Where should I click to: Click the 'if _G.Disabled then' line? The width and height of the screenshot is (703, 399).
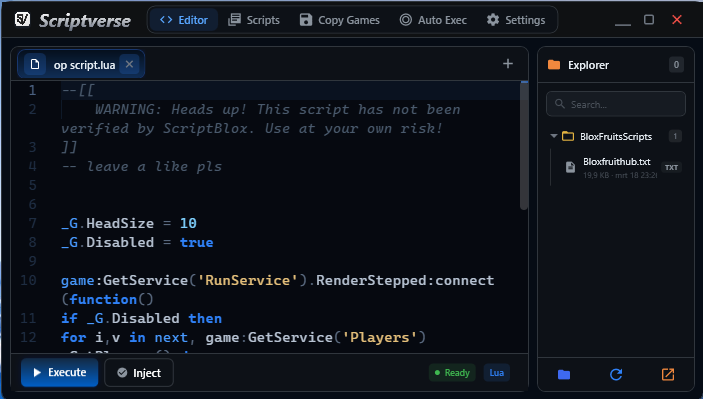pos(141,318)
